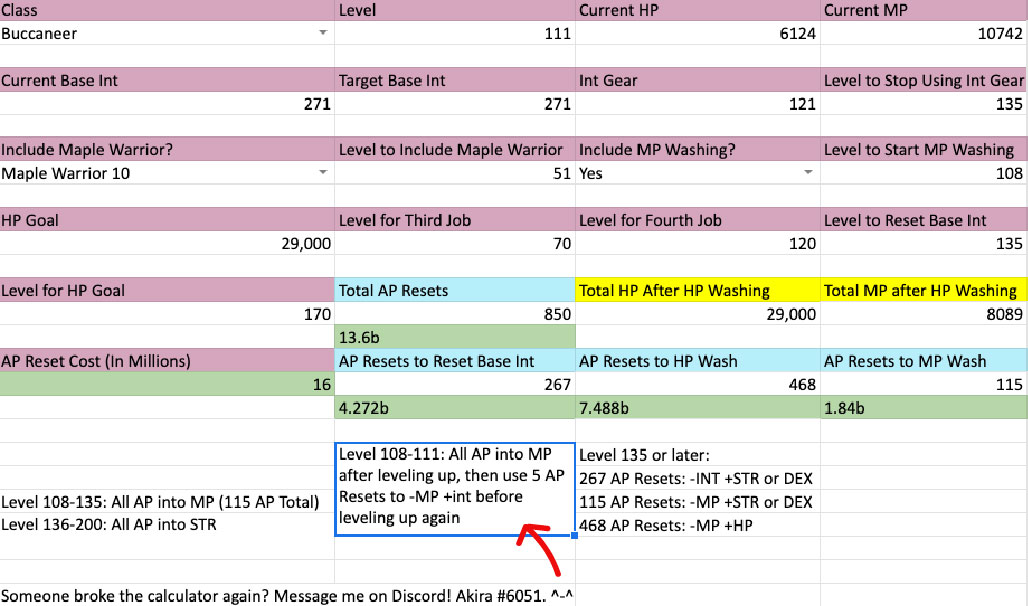Click the Level for HP Goal value 170
The image size is (1028, 606).
166,314
